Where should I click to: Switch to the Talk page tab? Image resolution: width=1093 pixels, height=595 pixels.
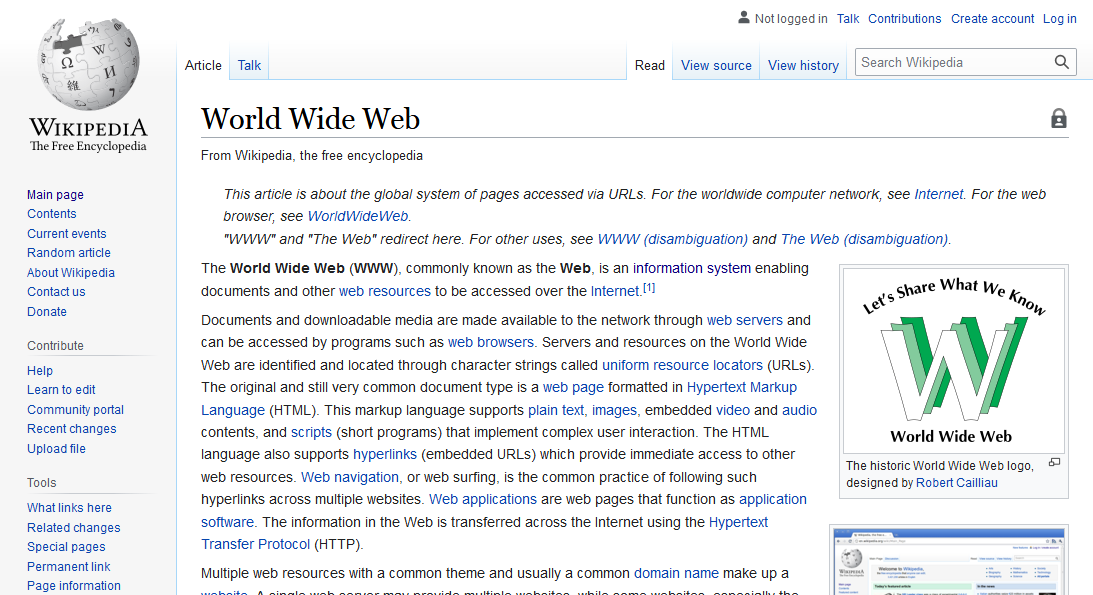click(x=249, y=65)
